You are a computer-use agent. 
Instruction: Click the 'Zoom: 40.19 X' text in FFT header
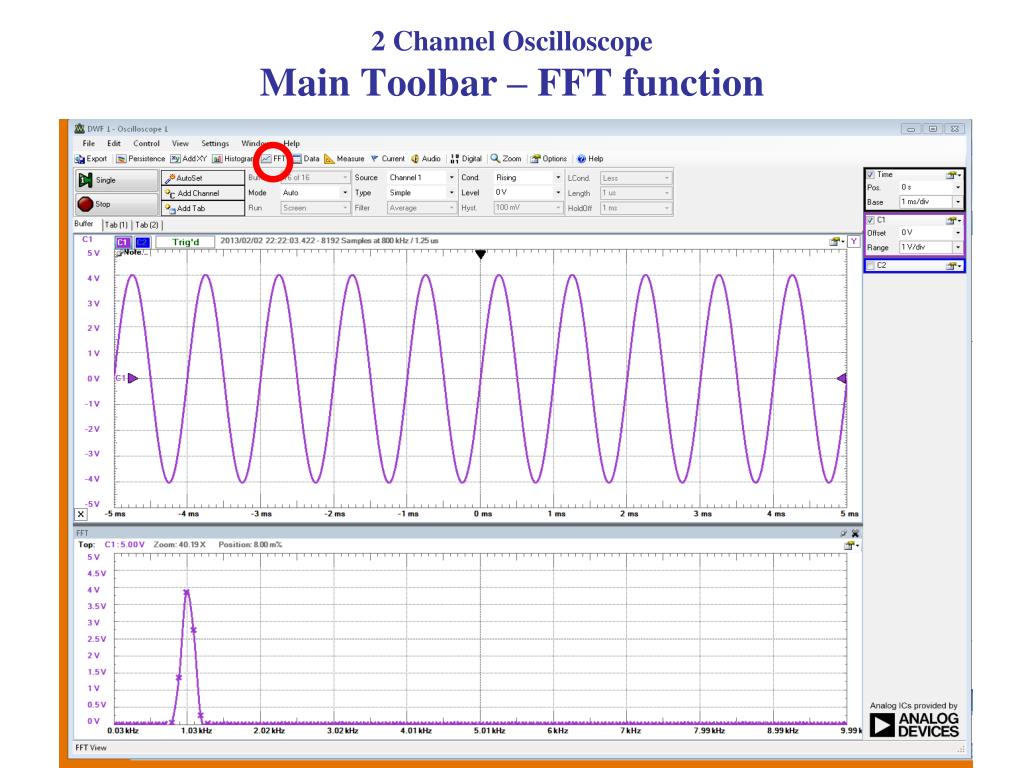[180, 545]
